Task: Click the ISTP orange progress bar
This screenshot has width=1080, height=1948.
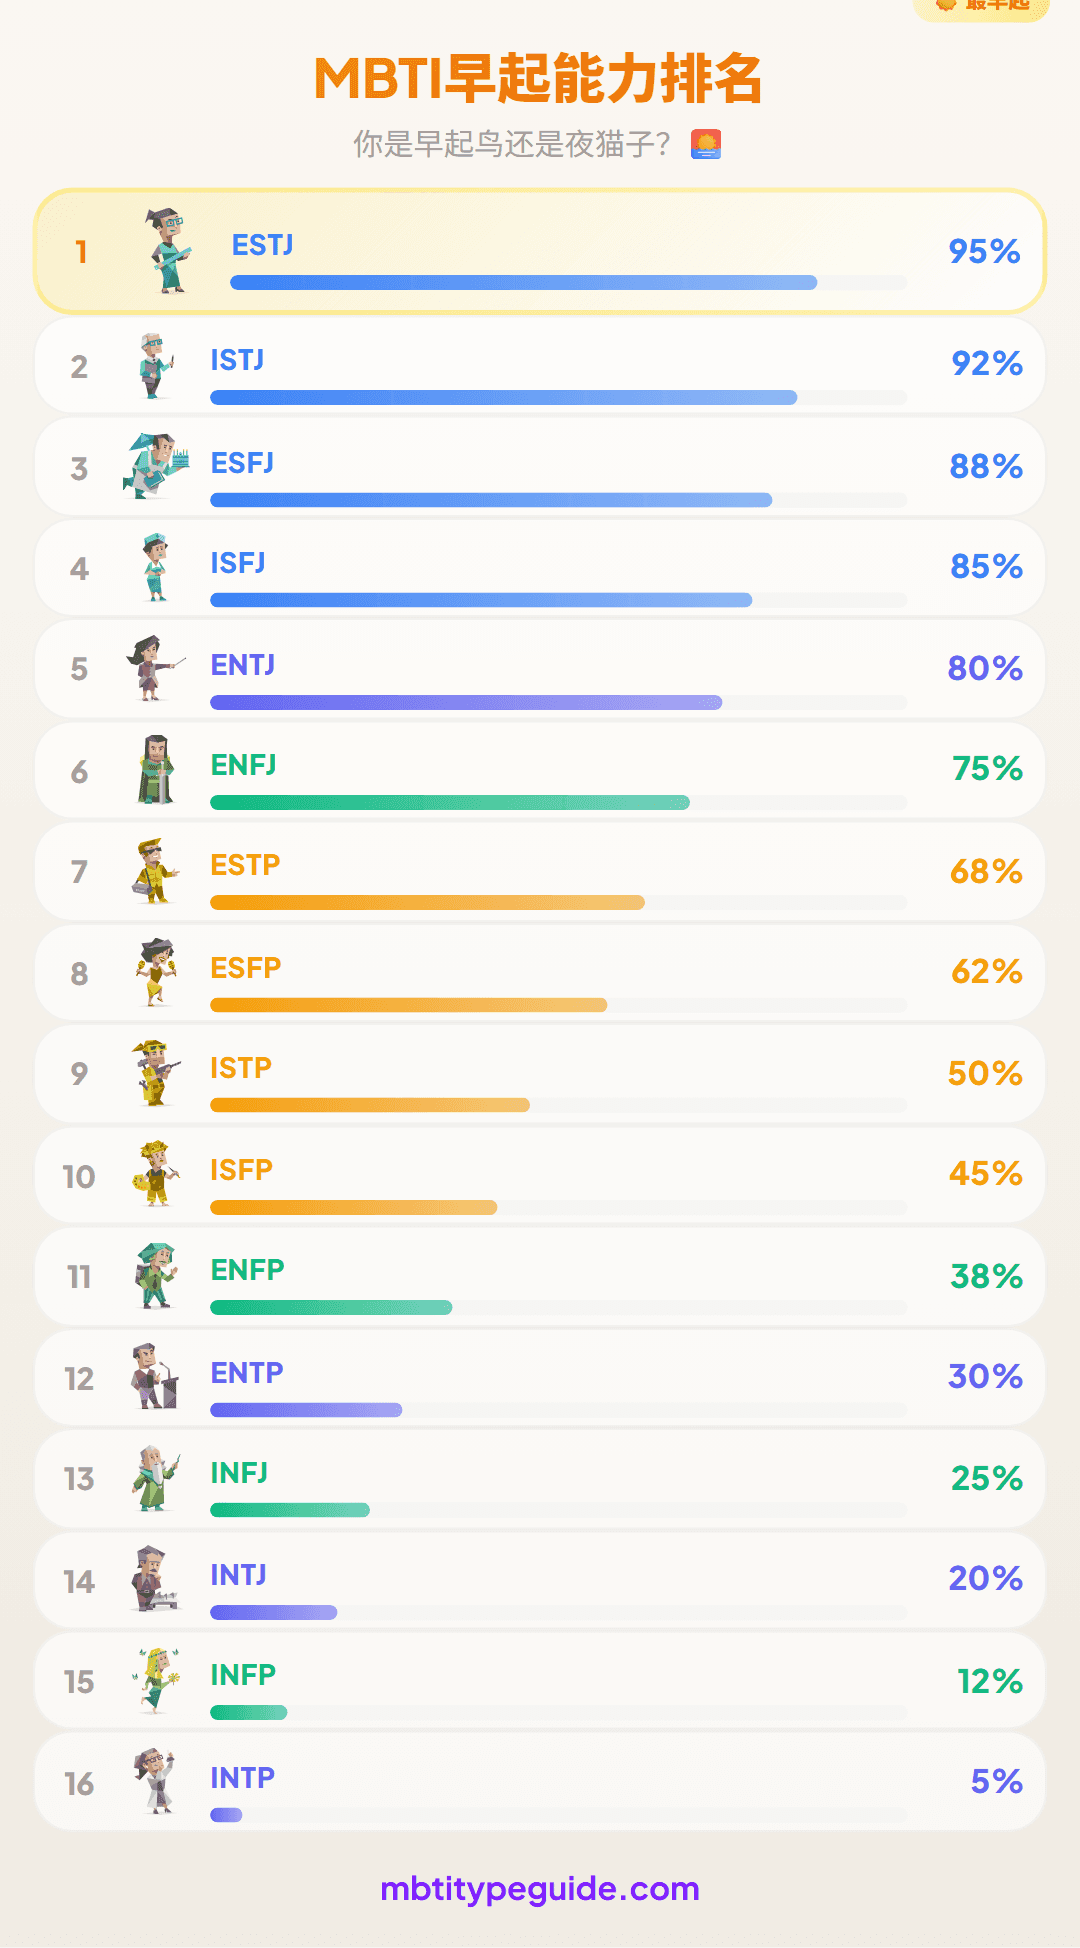Action: (x=370, y=1105)
